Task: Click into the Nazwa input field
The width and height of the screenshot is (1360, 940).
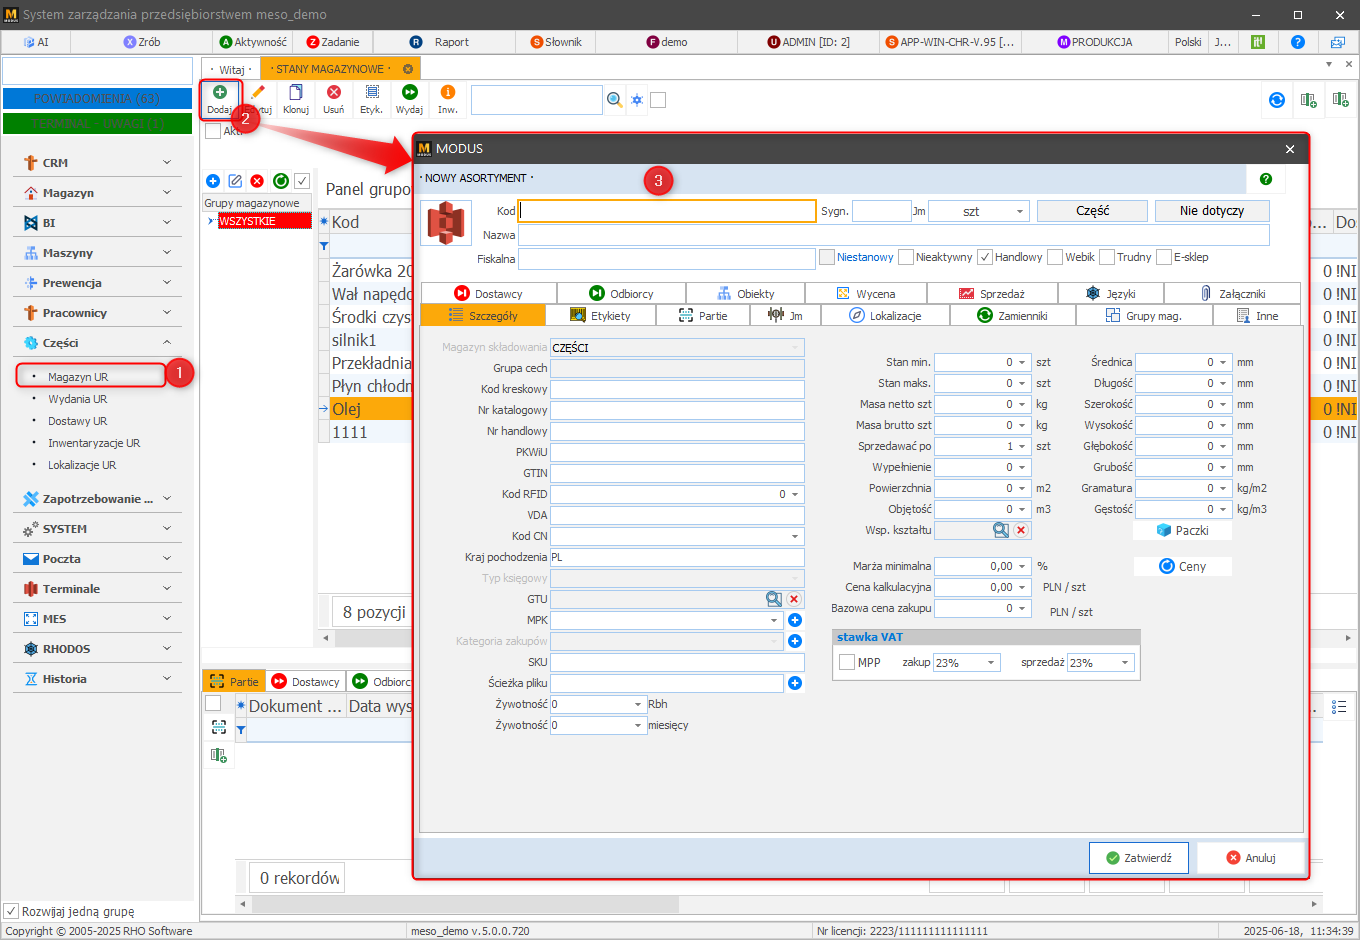Action: point(893,235)
